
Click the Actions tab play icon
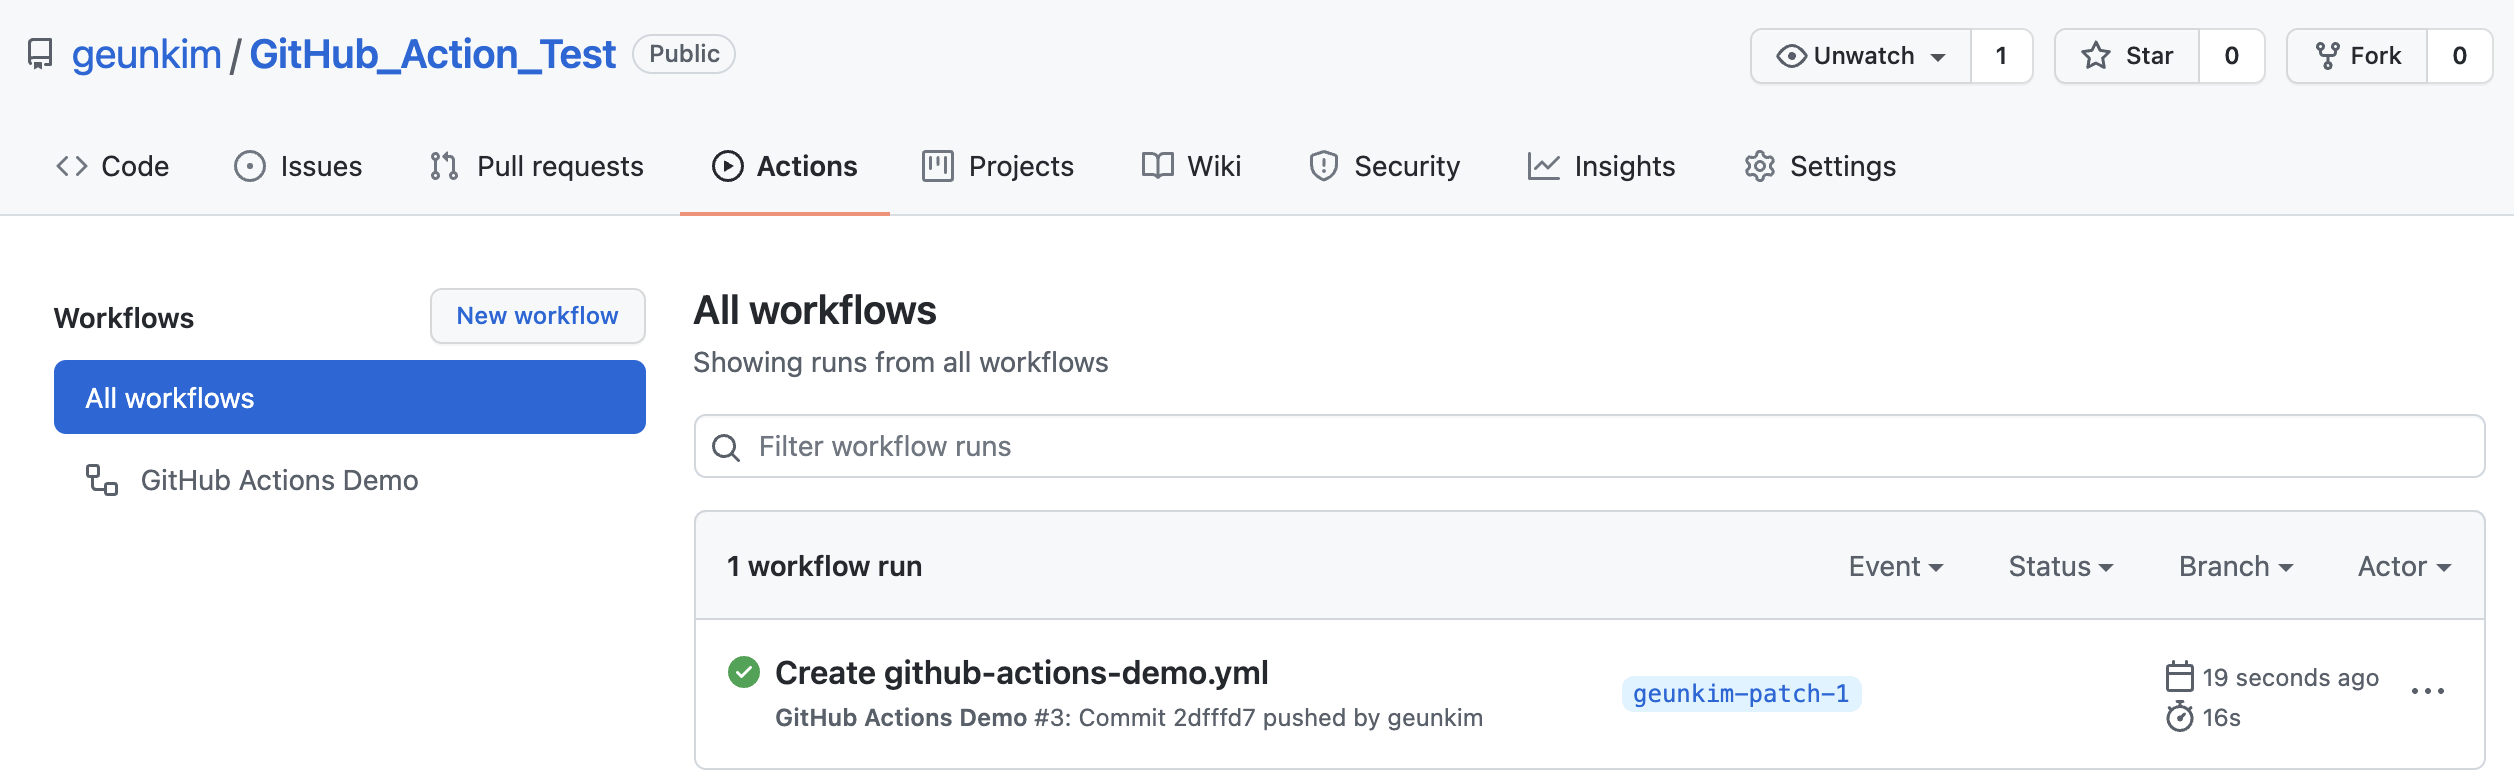point(728,166)
